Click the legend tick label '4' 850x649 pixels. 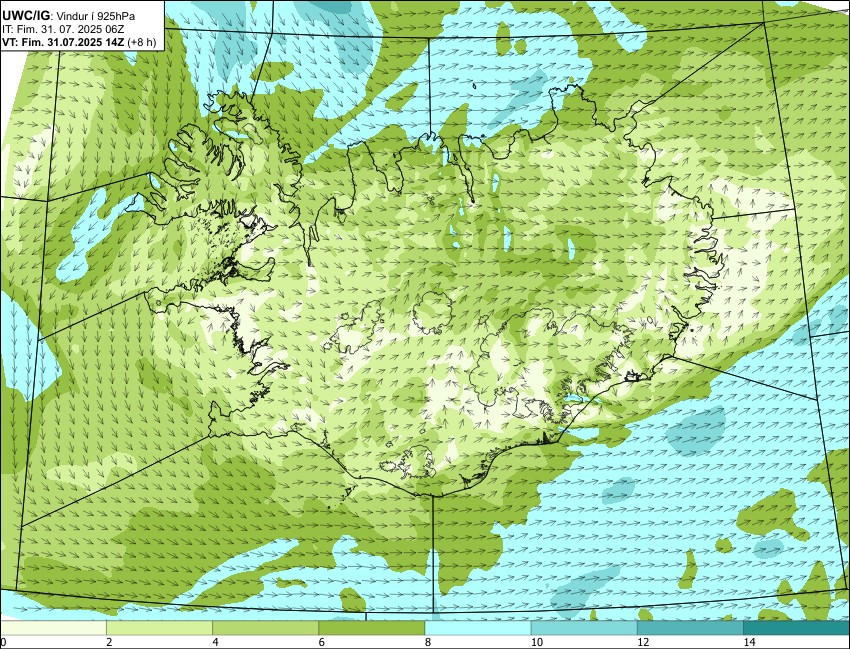coord(215,642)
